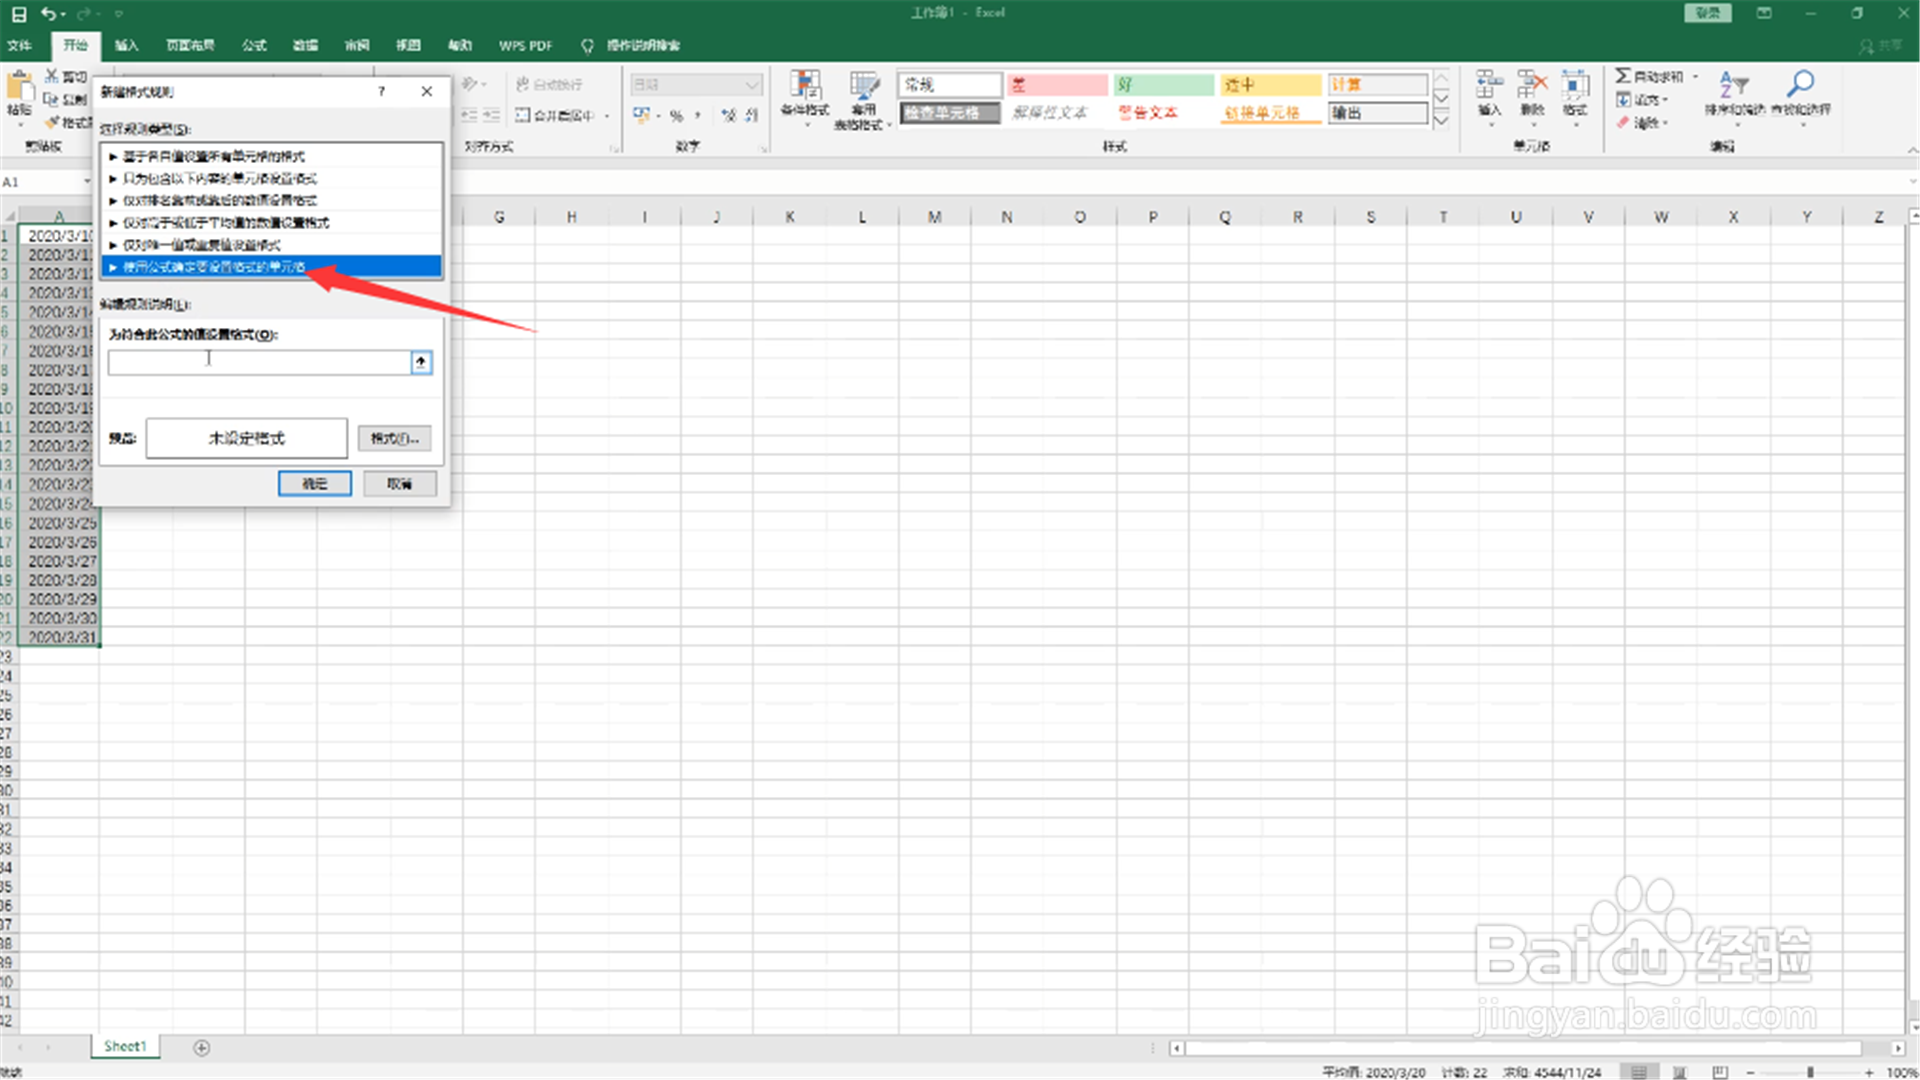Open the File menu tab
This screenshot has width=1920, height=1080.
tap(19, 45)
